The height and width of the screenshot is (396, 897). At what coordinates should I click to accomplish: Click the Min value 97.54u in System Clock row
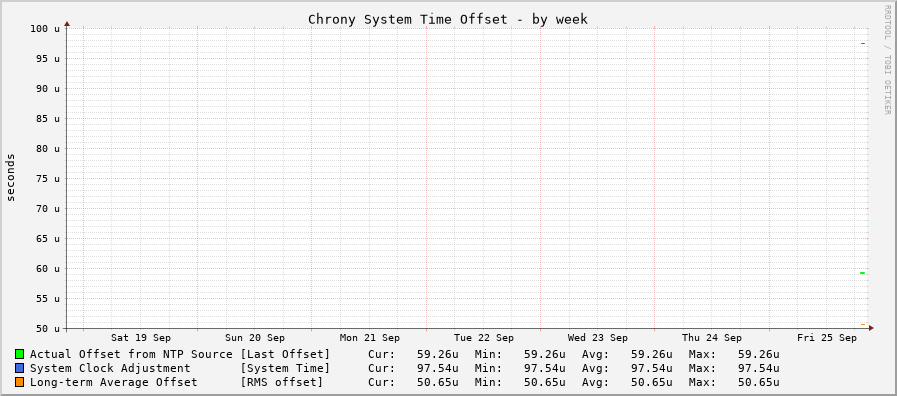[x=545, y=368]
